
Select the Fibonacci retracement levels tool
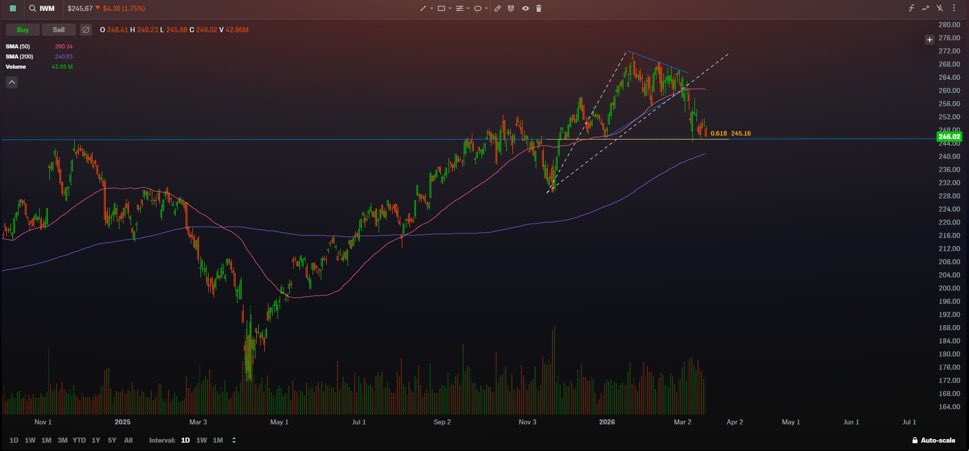coord(459,8)
